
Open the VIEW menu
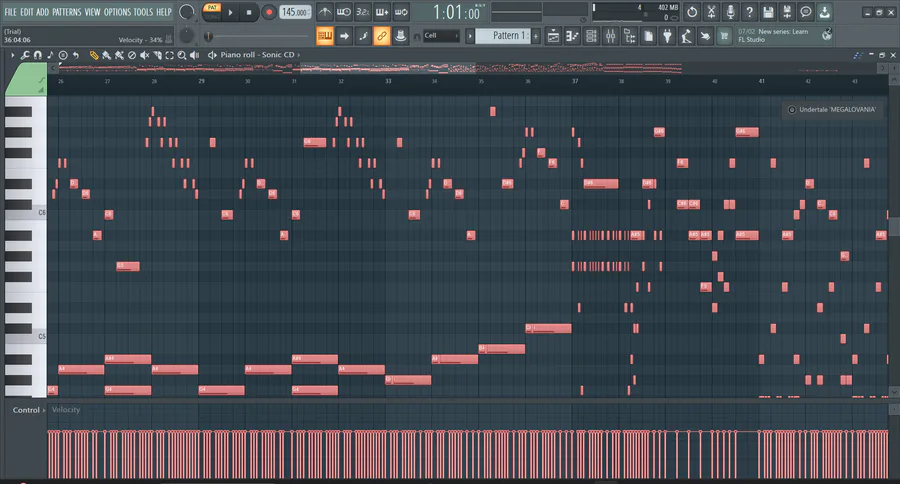(x=92, y=11)
